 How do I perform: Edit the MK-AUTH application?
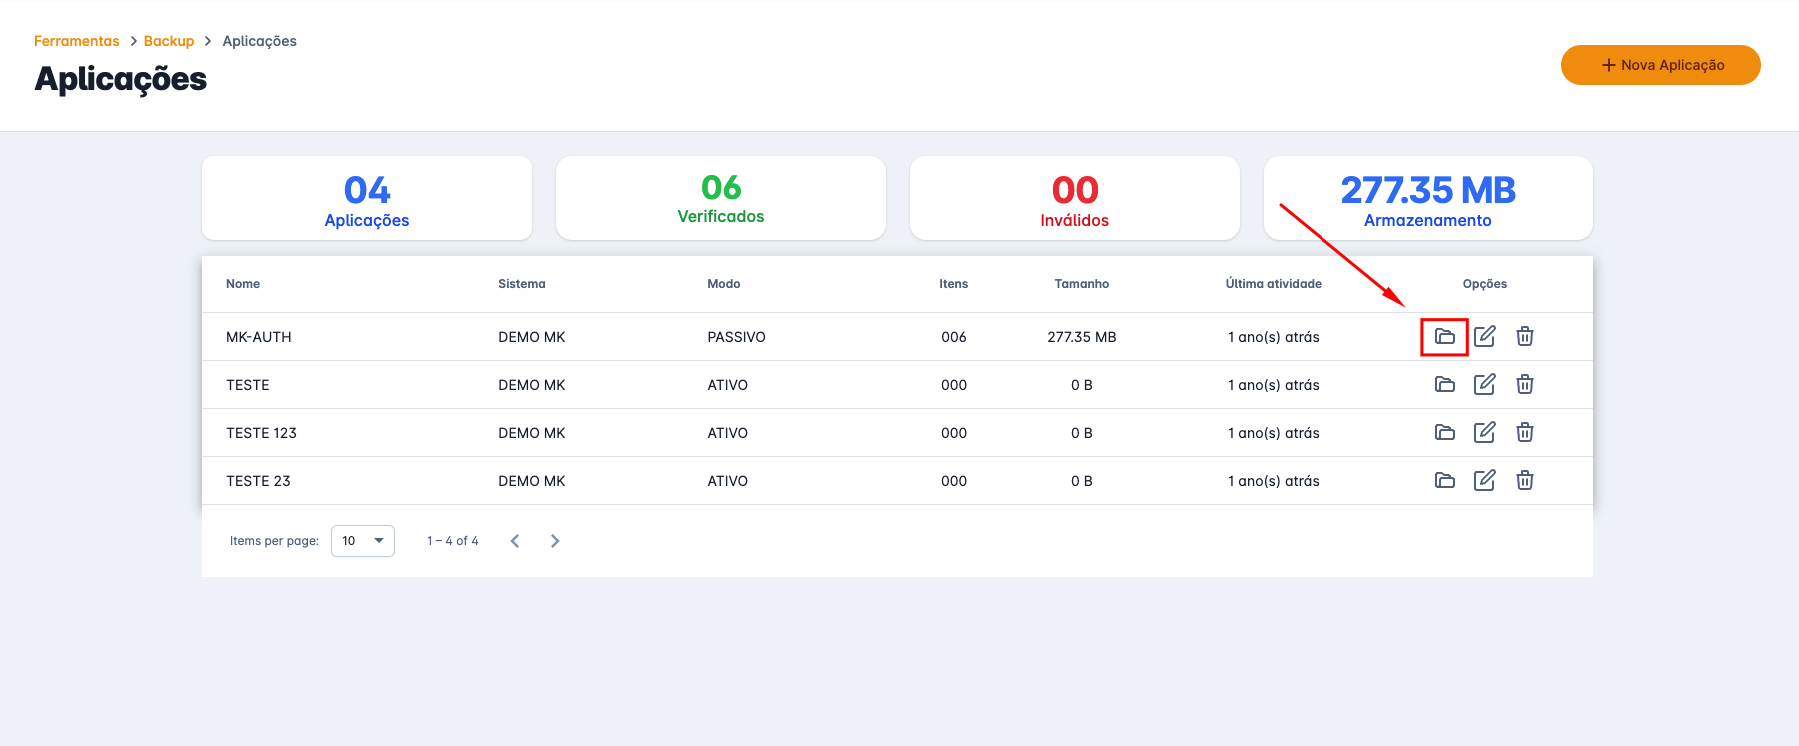pos(1484,337)
